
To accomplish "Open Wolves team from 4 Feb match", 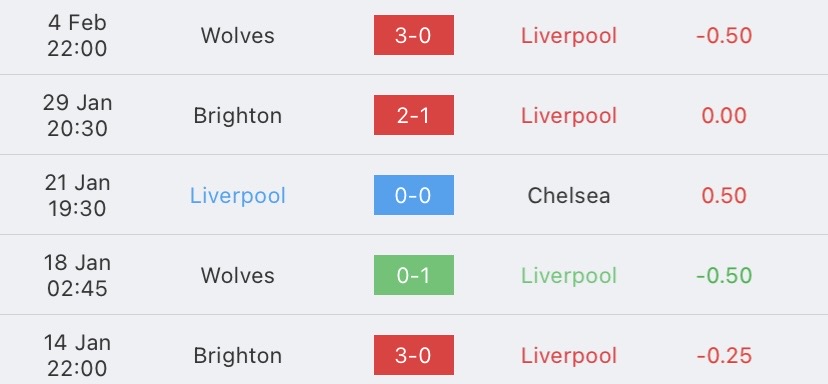I will 238,35.
